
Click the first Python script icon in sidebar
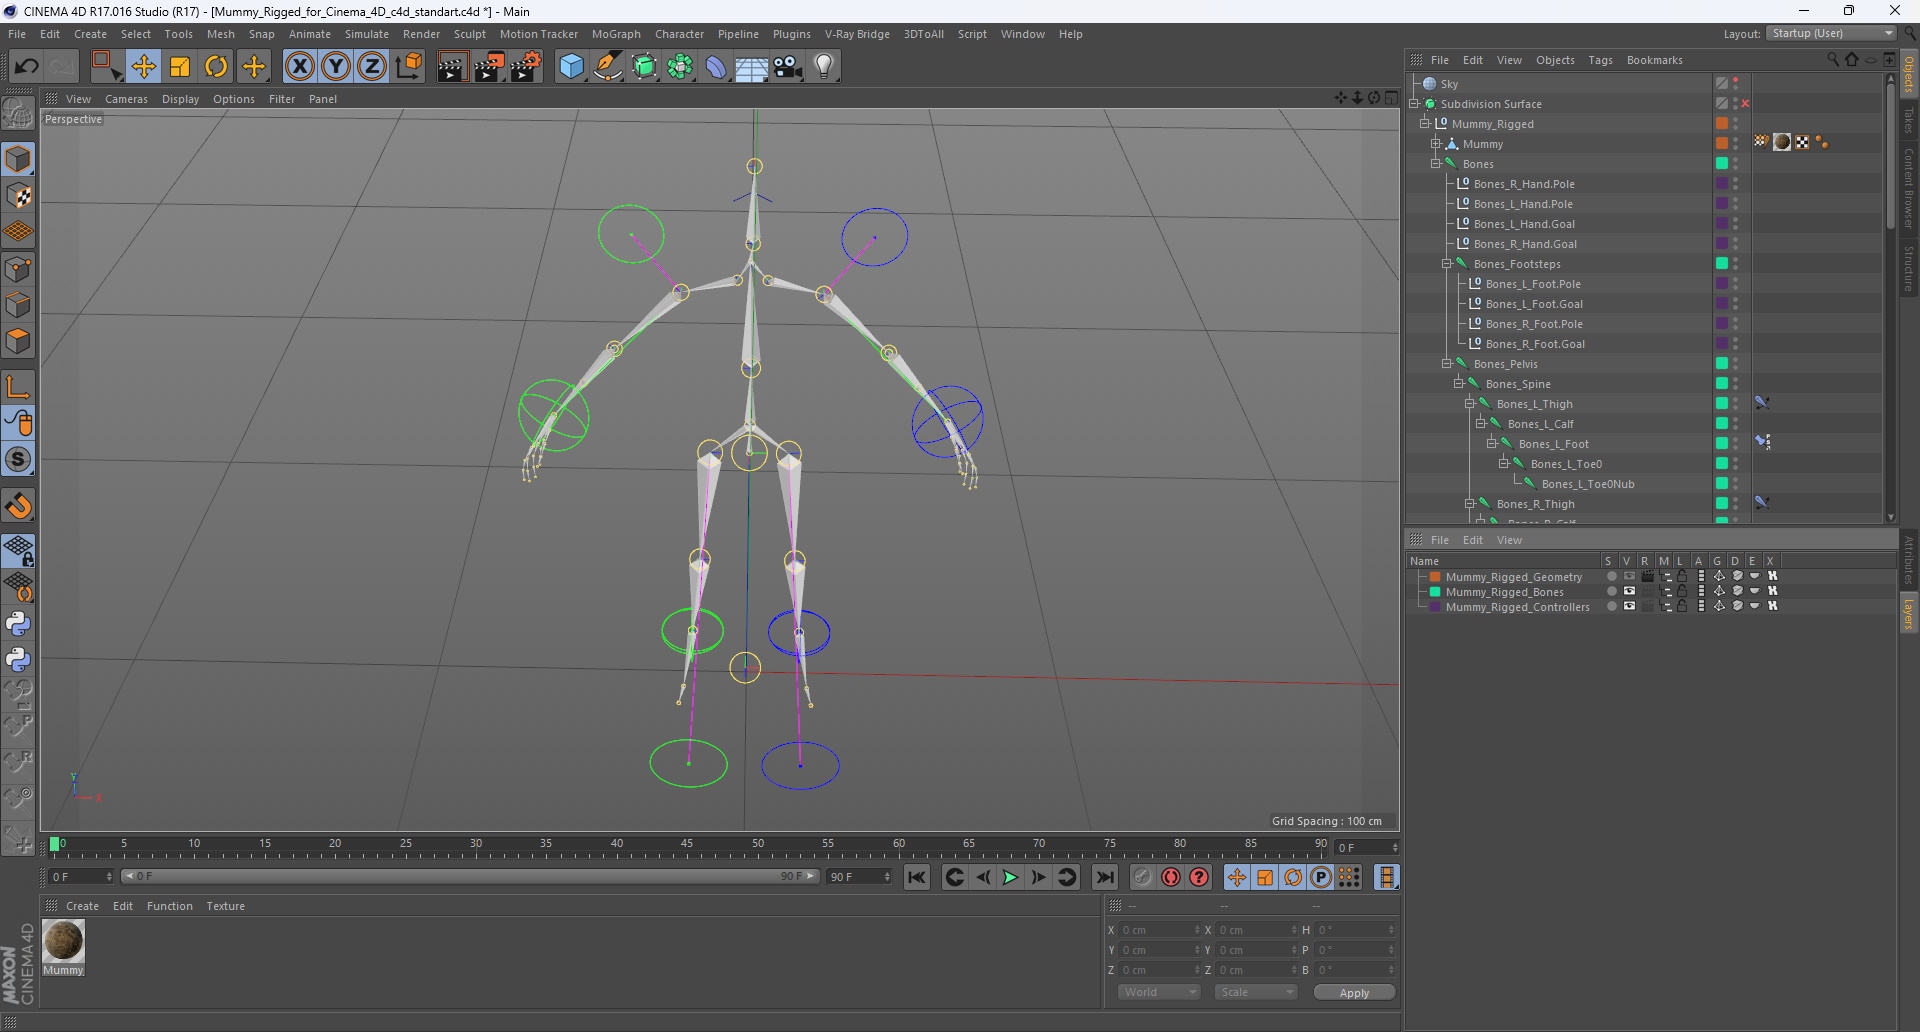tap(18, 624)
